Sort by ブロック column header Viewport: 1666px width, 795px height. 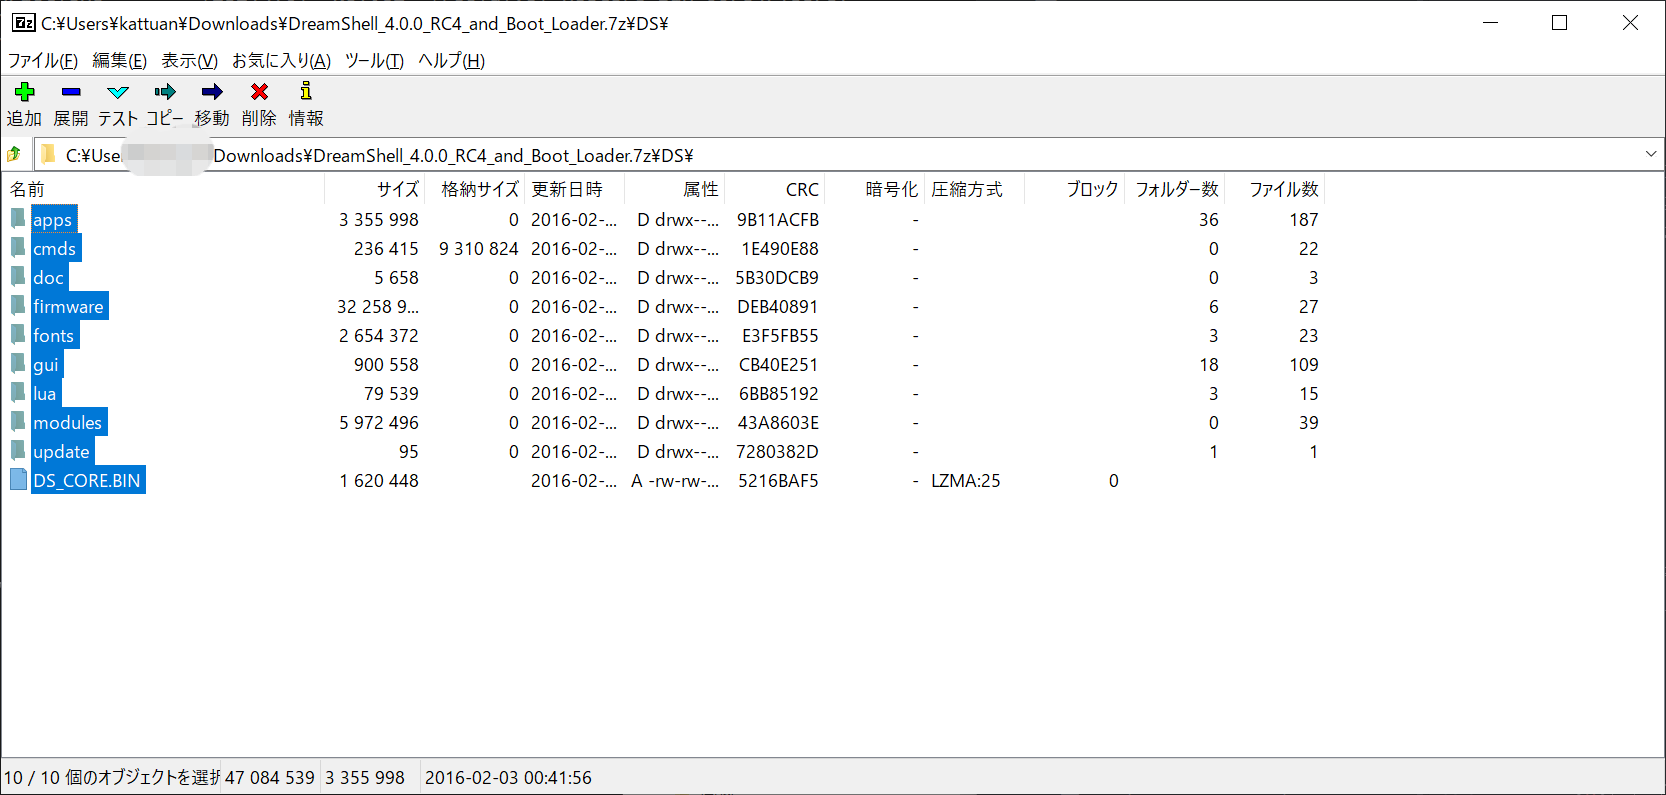click(x=1075, y=189)
